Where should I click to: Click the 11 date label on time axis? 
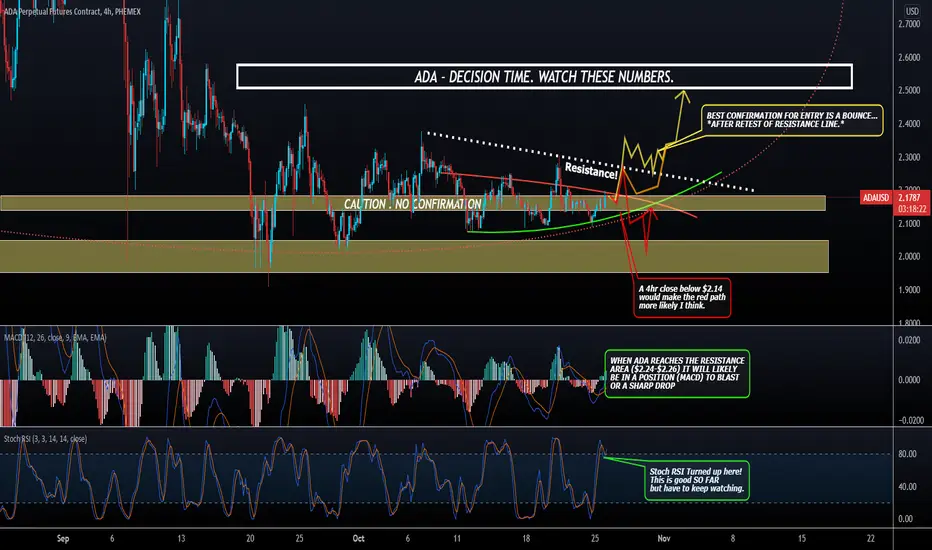pyautogui.click(x=456, y=539)
